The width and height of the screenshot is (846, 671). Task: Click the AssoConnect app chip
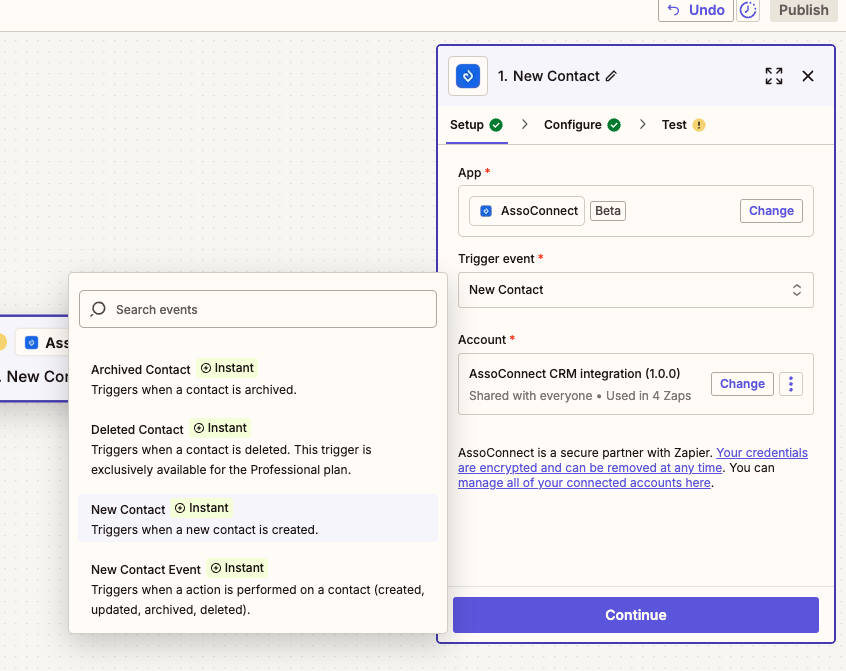pyautogui.click(x=527, y=211)
